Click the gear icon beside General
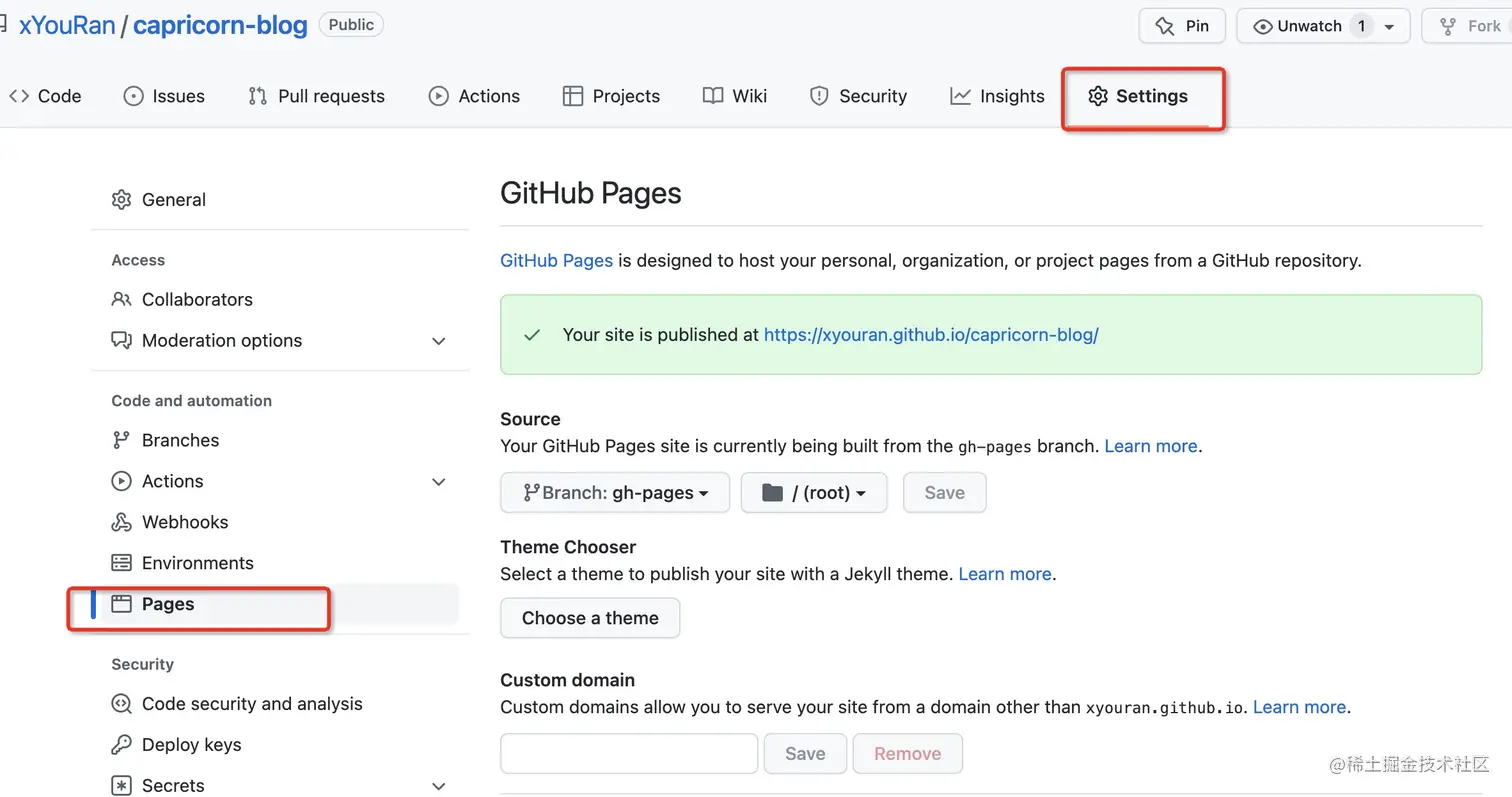The image size is (1512, 797). [121, 200]
